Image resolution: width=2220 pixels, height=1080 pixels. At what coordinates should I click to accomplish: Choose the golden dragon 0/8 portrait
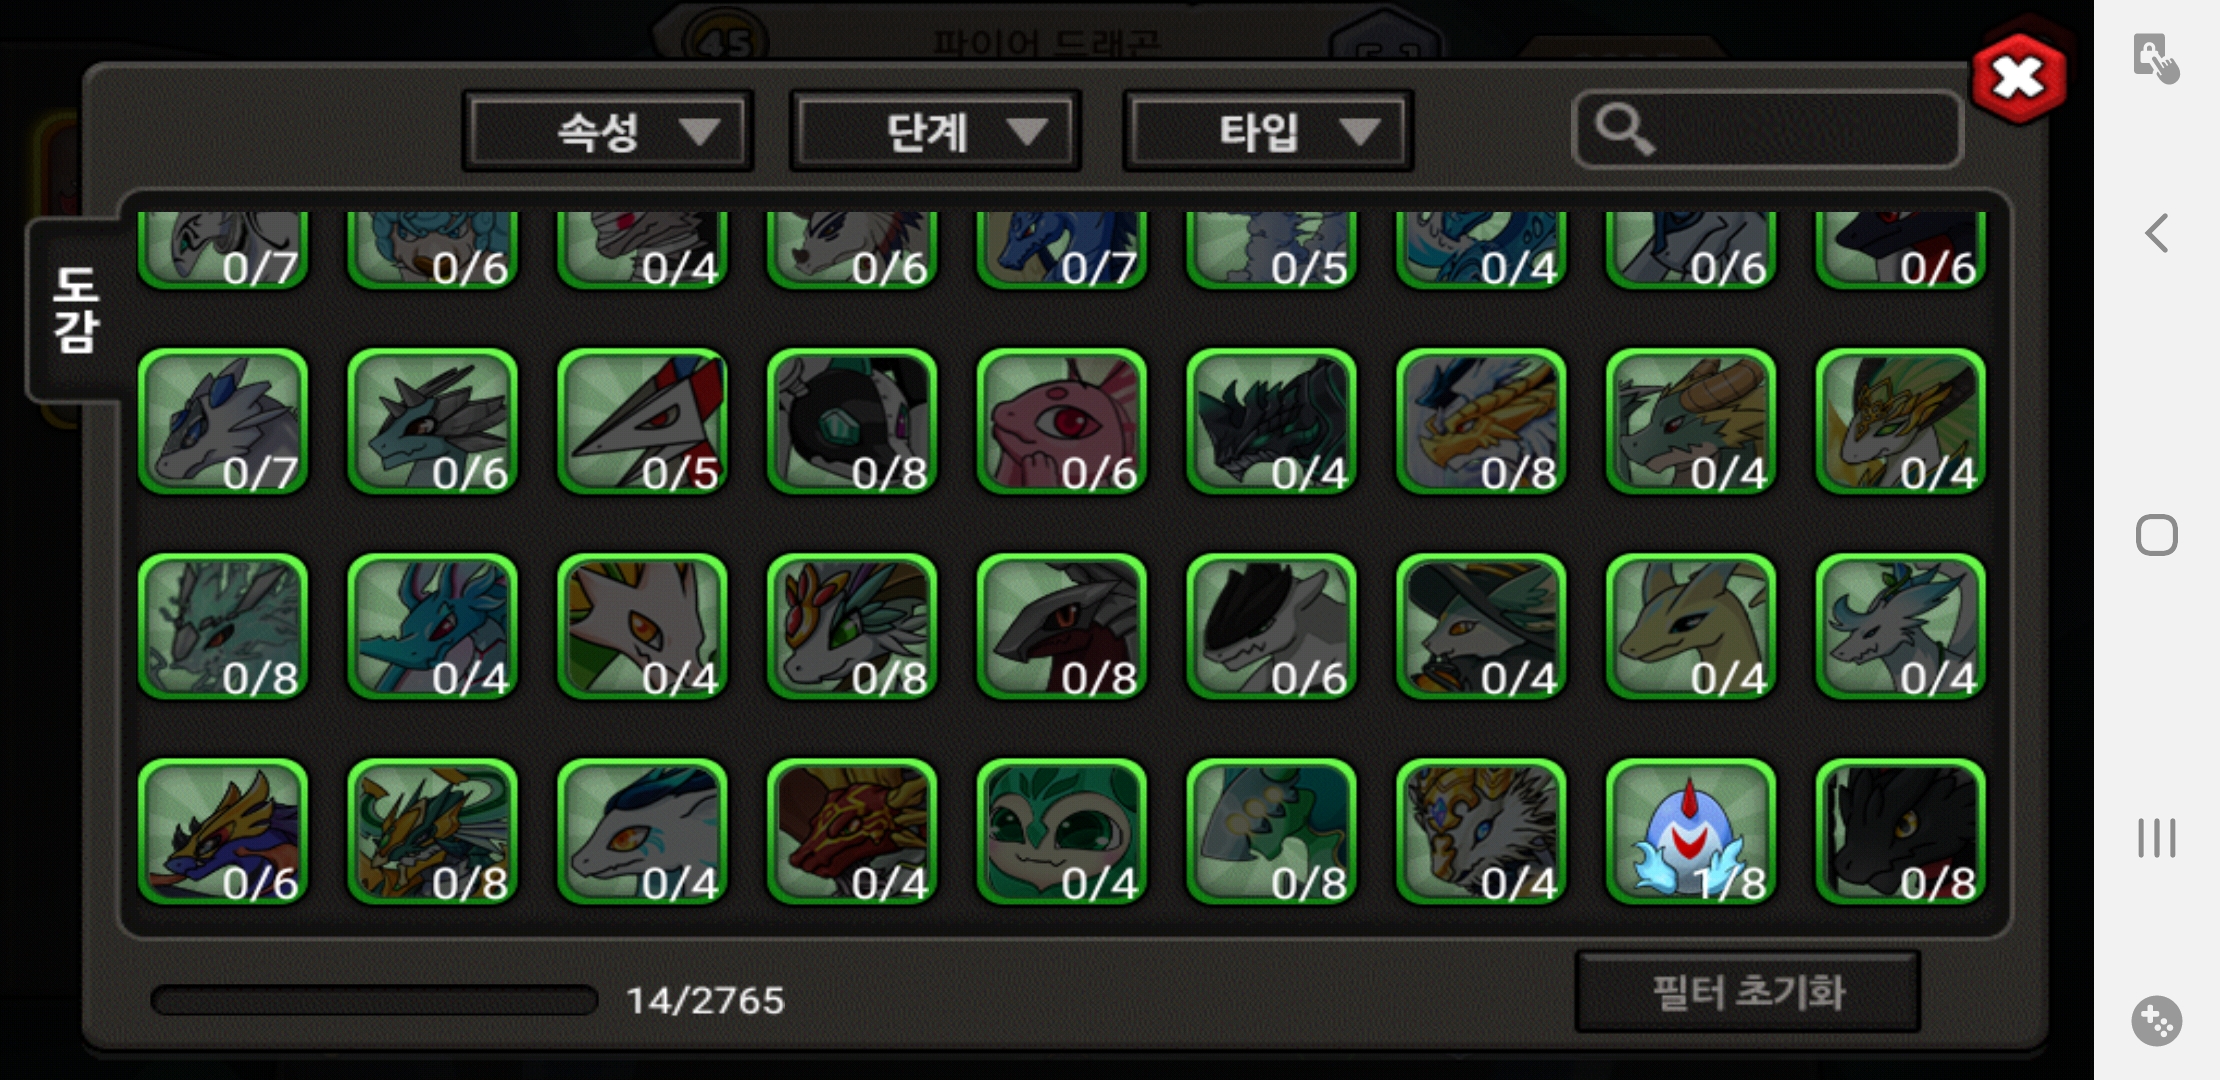pos(1481,422)
